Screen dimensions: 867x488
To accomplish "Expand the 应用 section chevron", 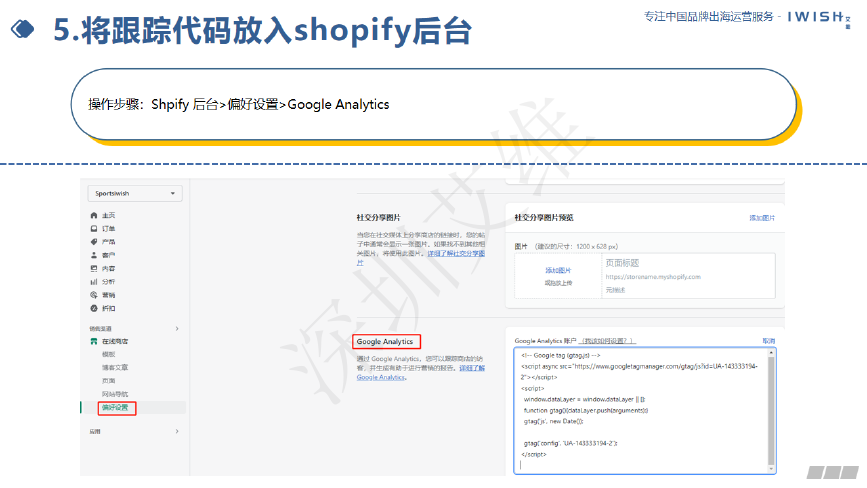I will tap(177, 432).
